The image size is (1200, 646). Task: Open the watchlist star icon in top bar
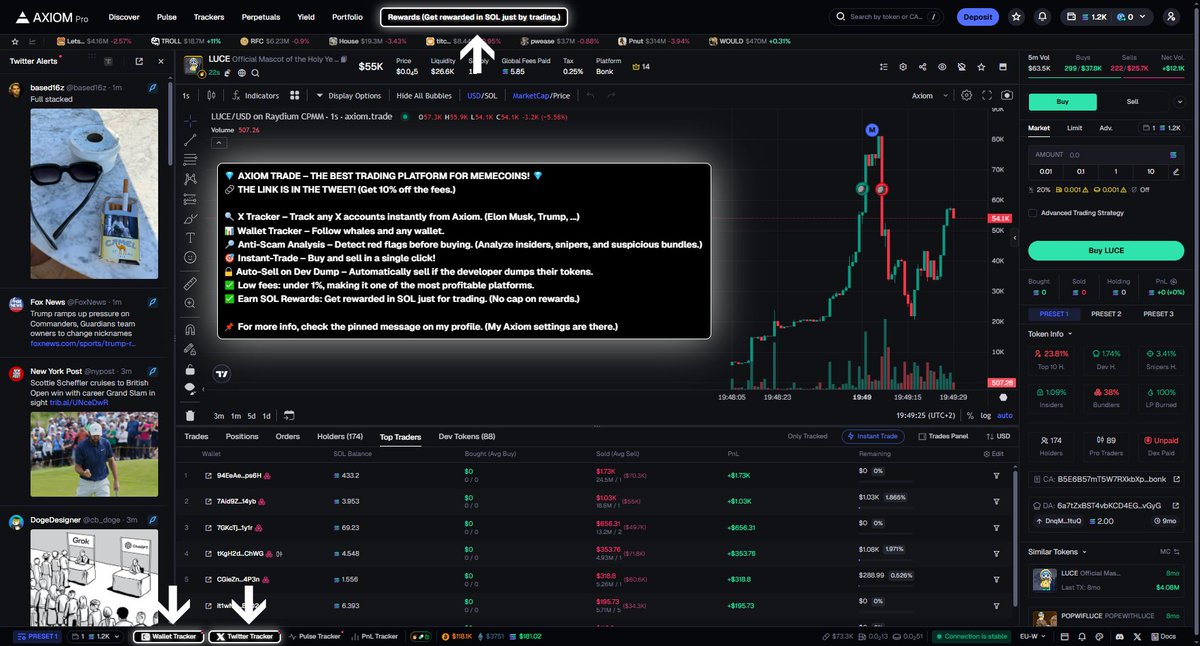click(1017, 17)
